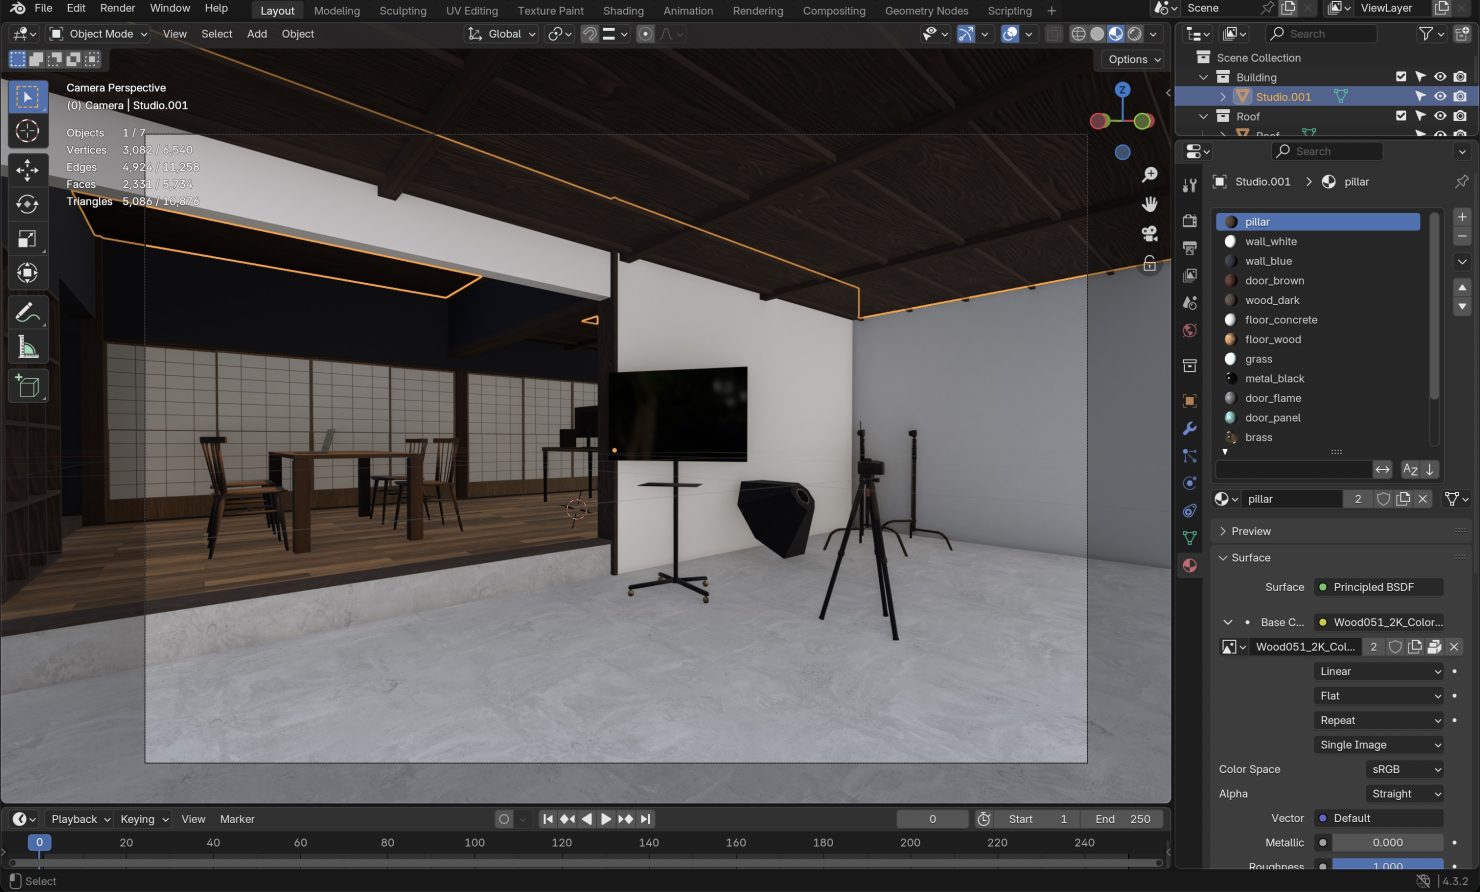Switch to the Shading workspace tab
The height and width of the screenshot is (892, 1480).
[623, 11]
